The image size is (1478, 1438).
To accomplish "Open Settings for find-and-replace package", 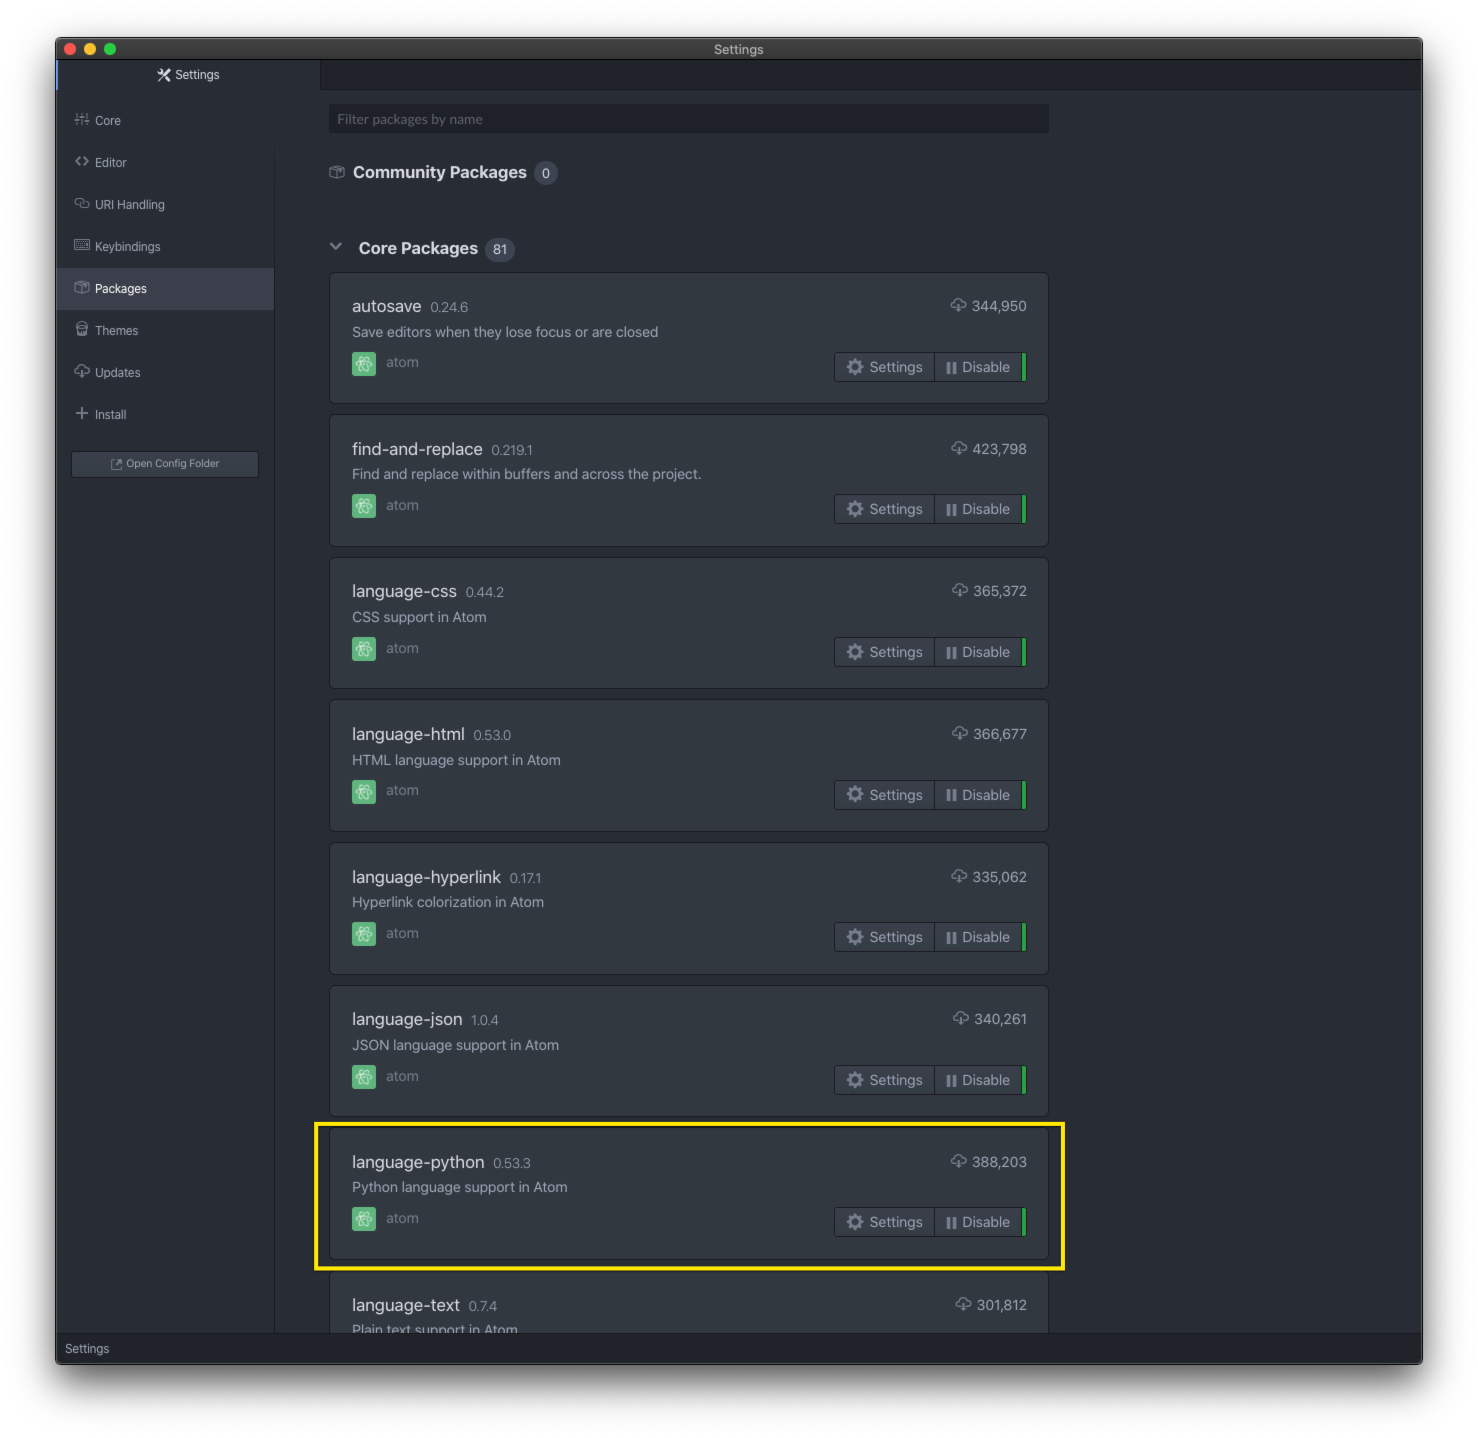I will point(885,509).
